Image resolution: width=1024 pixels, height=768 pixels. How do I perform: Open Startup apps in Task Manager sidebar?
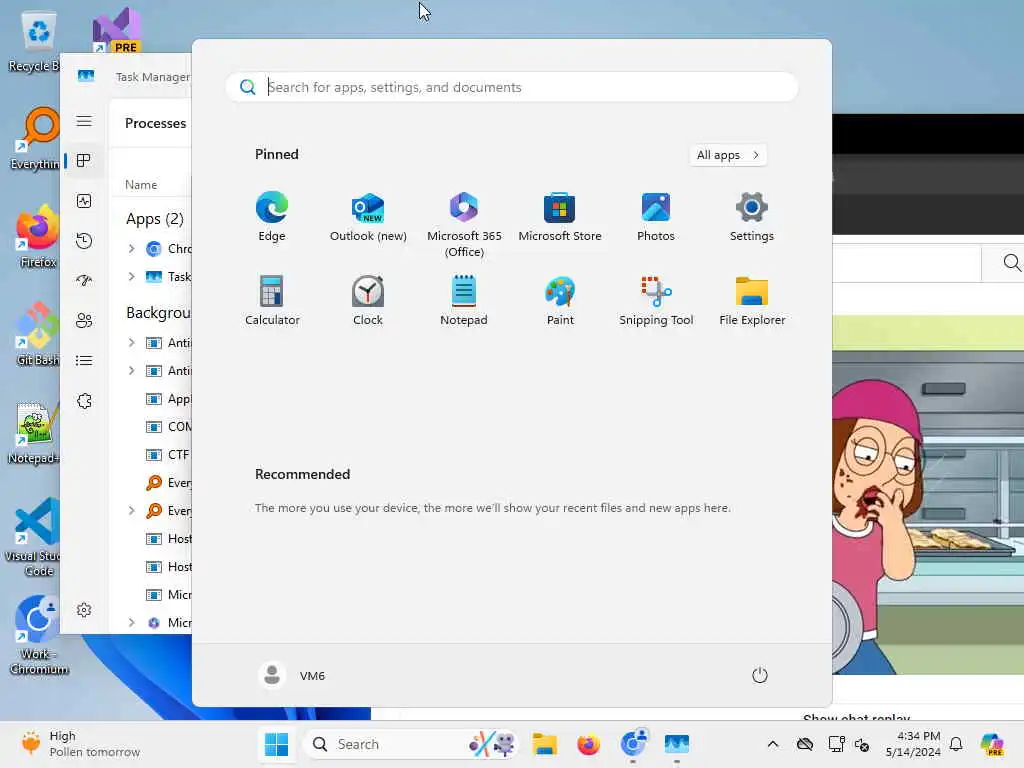84,281
